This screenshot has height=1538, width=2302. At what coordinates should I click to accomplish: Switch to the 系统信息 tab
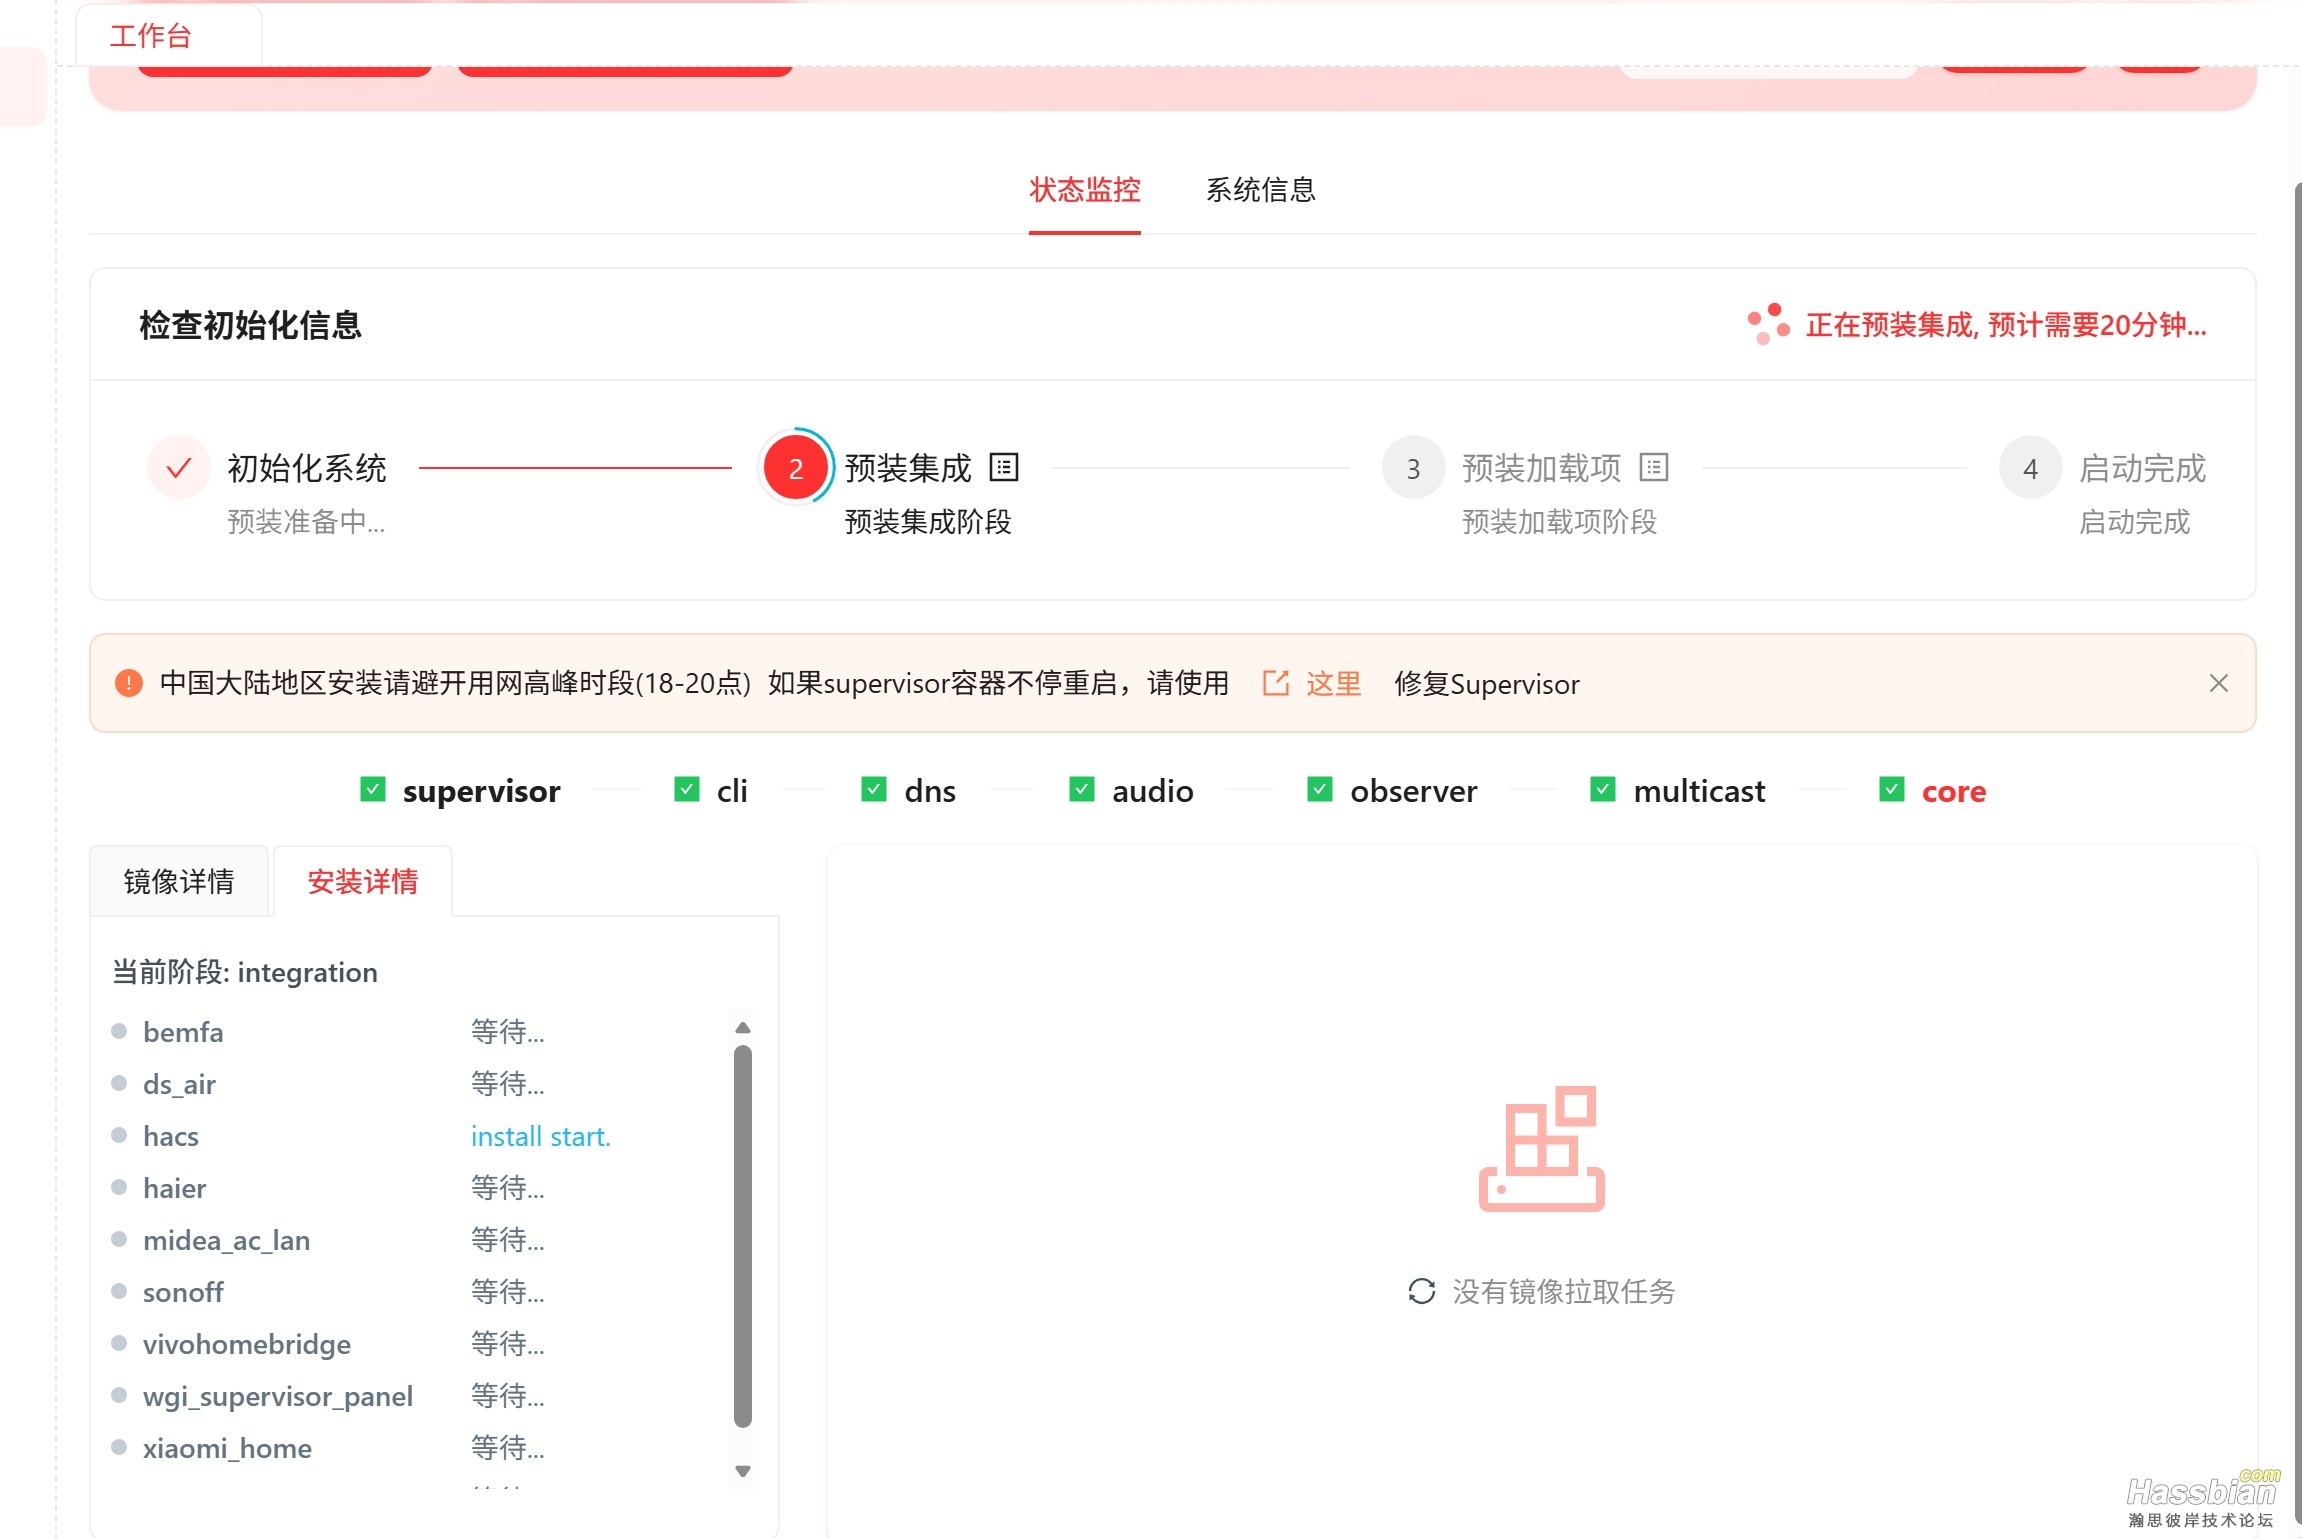click(1260, 190)
